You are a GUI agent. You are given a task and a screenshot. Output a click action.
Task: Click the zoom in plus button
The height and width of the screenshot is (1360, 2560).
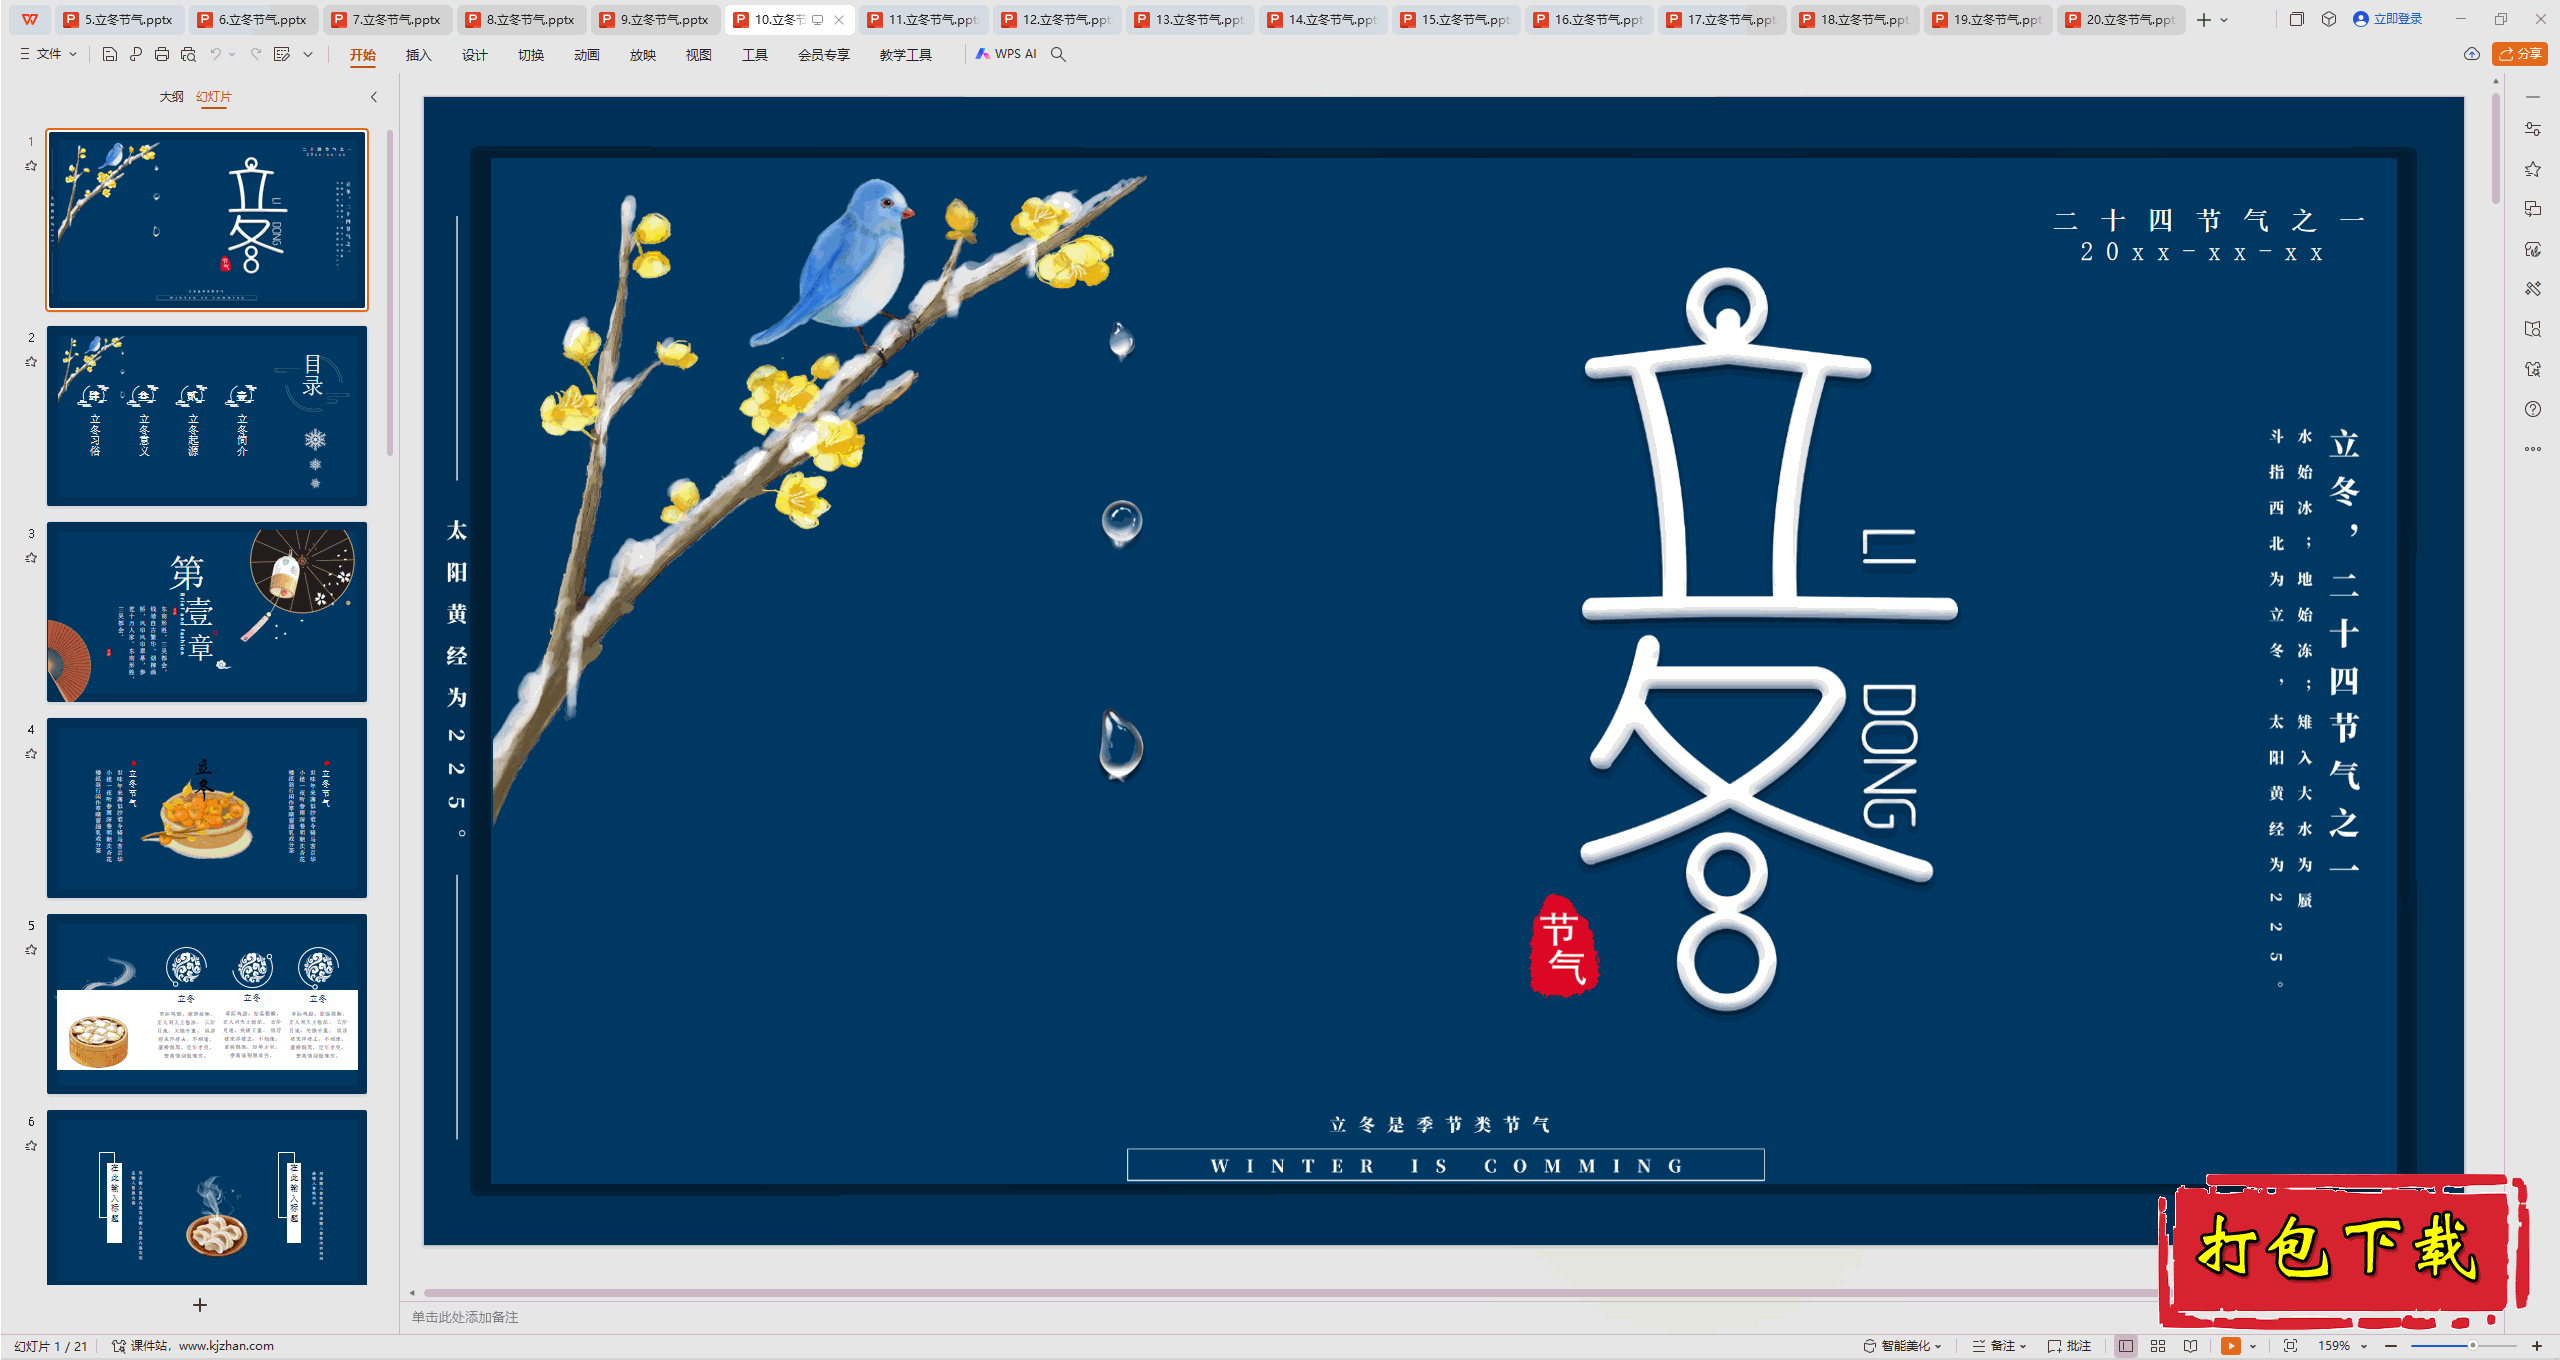tap(2537, 1346)
